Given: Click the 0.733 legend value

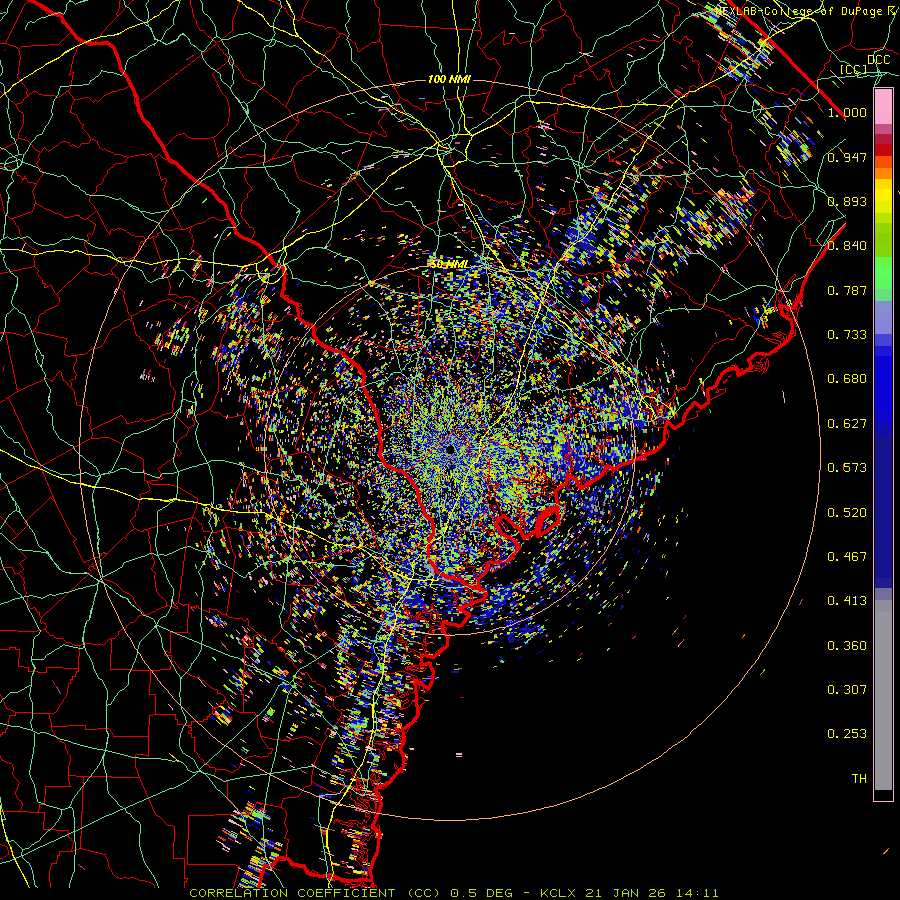Looking at the screenshot, I should pyautogui.click(x=847, y=335).
